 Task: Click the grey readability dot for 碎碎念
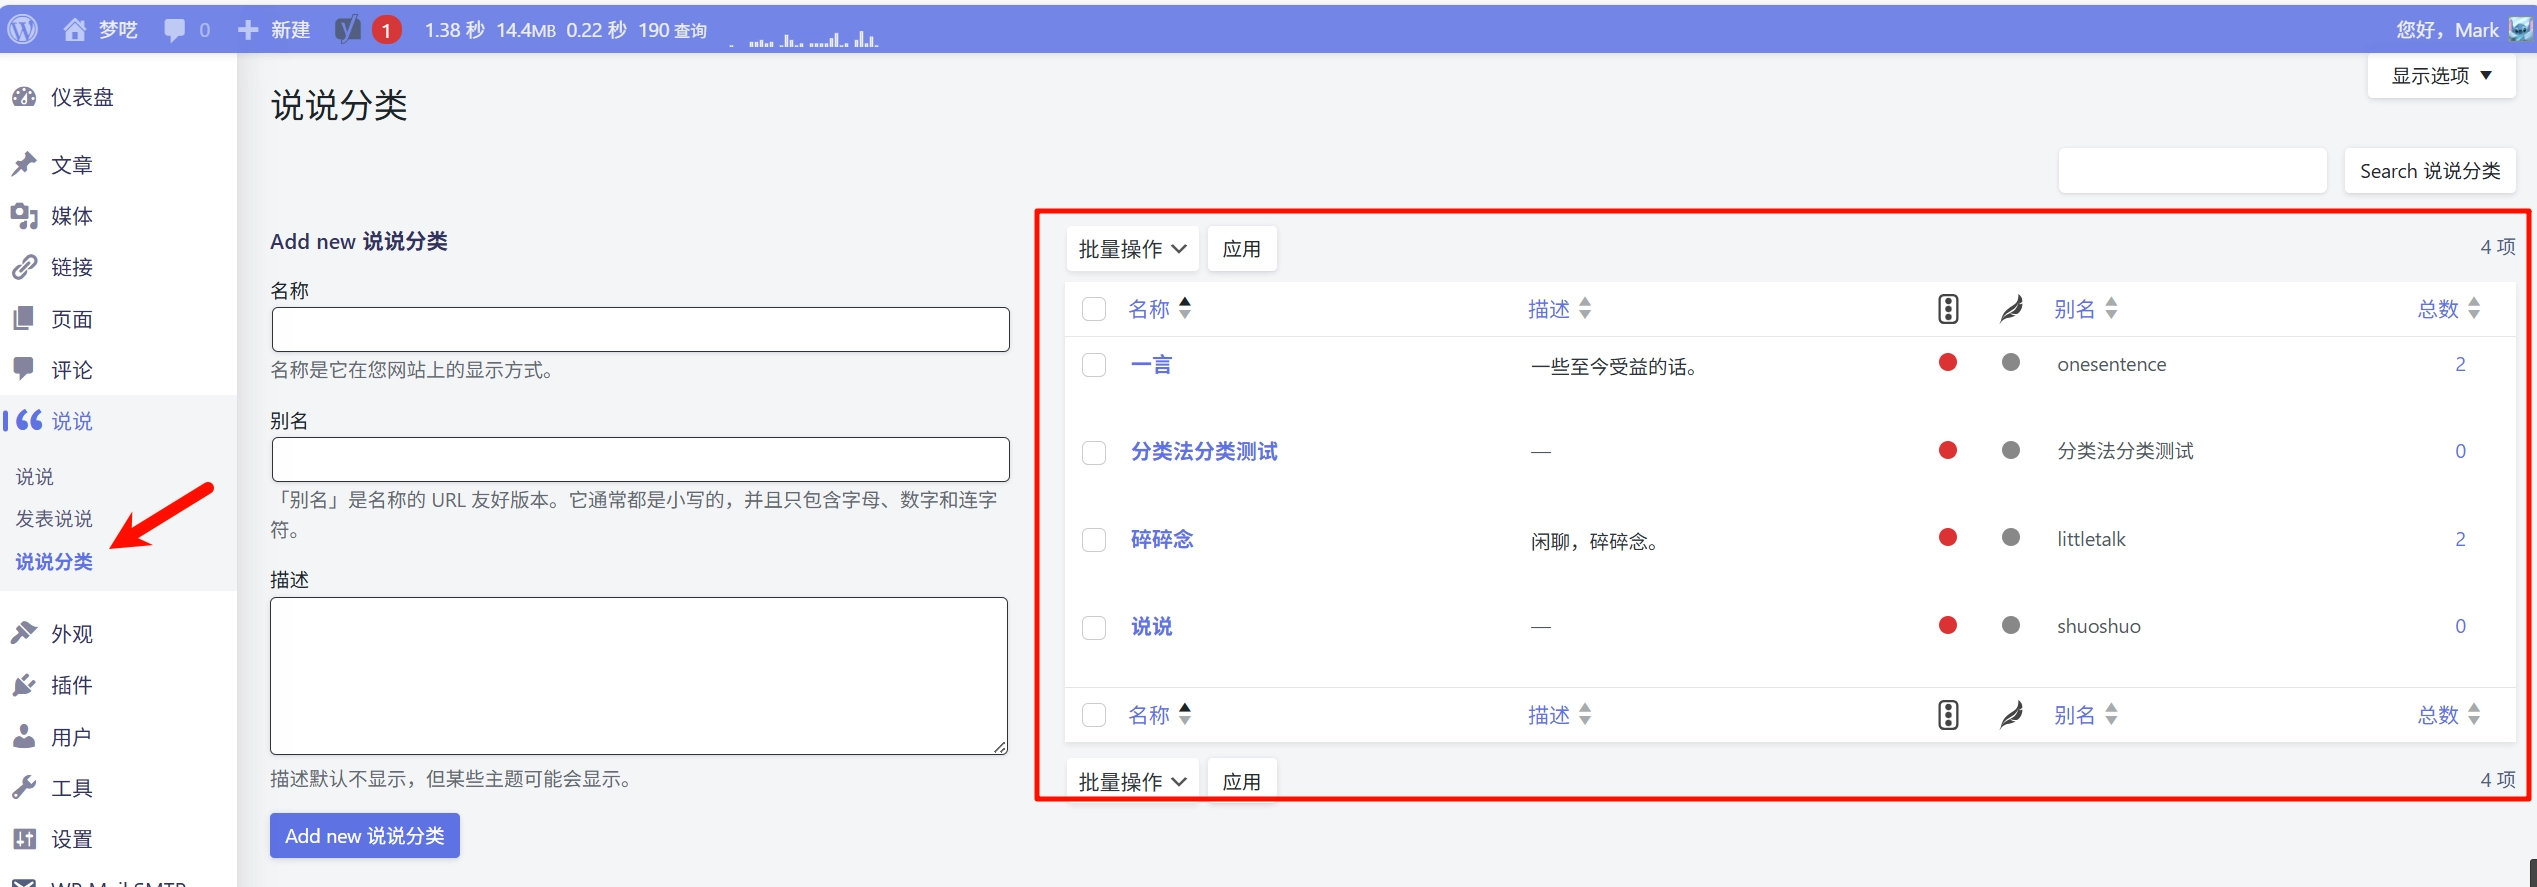tap(2011, 537)
